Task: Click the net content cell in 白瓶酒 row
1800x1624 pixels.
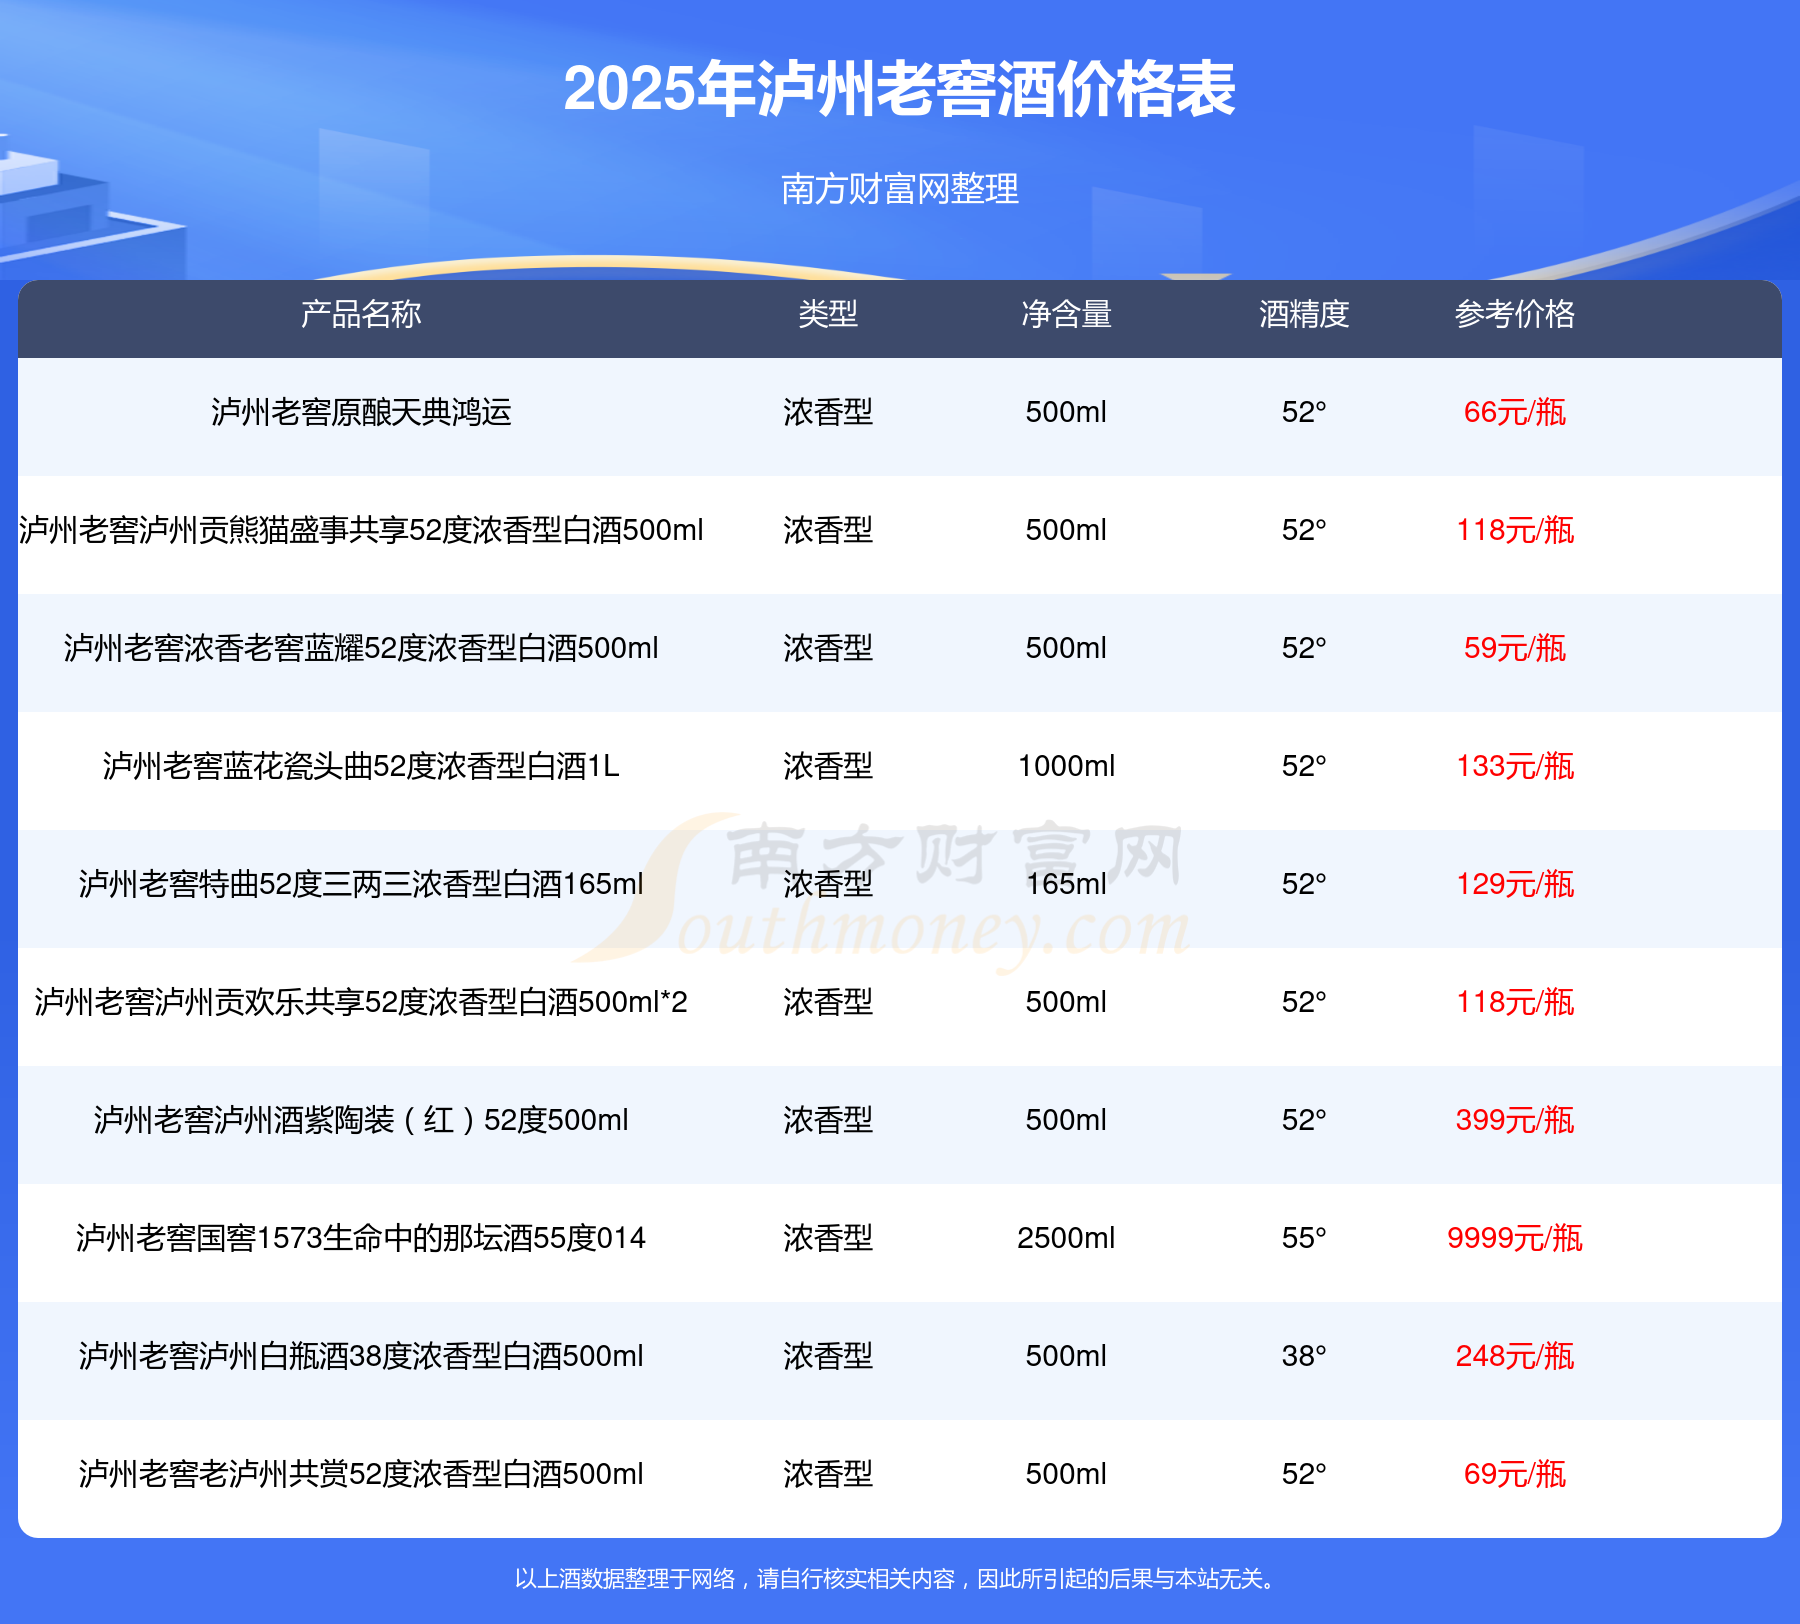Action: click(1066, 1356)
